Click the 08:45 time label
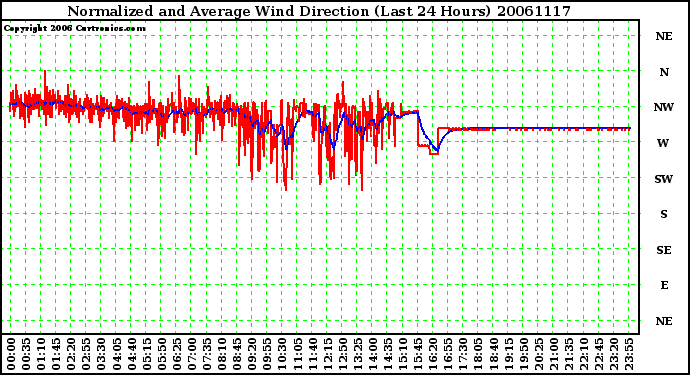 [237, 354]
